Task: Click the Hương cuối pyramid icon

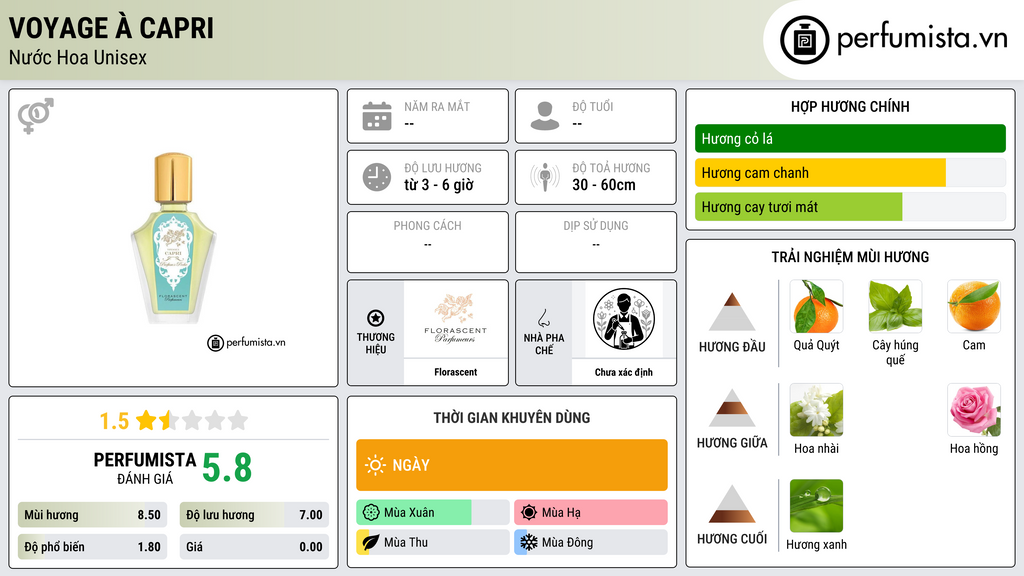Action: point(732,504)
